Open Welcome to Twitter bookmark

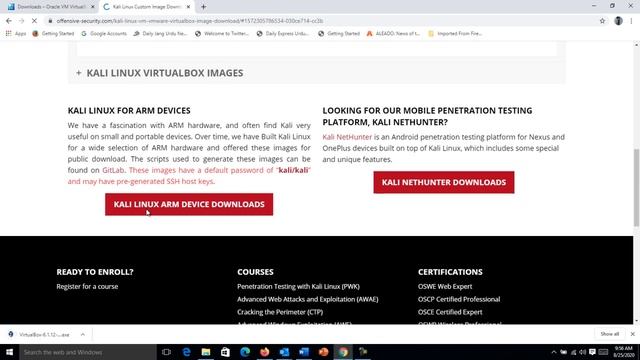click(222, 33)
